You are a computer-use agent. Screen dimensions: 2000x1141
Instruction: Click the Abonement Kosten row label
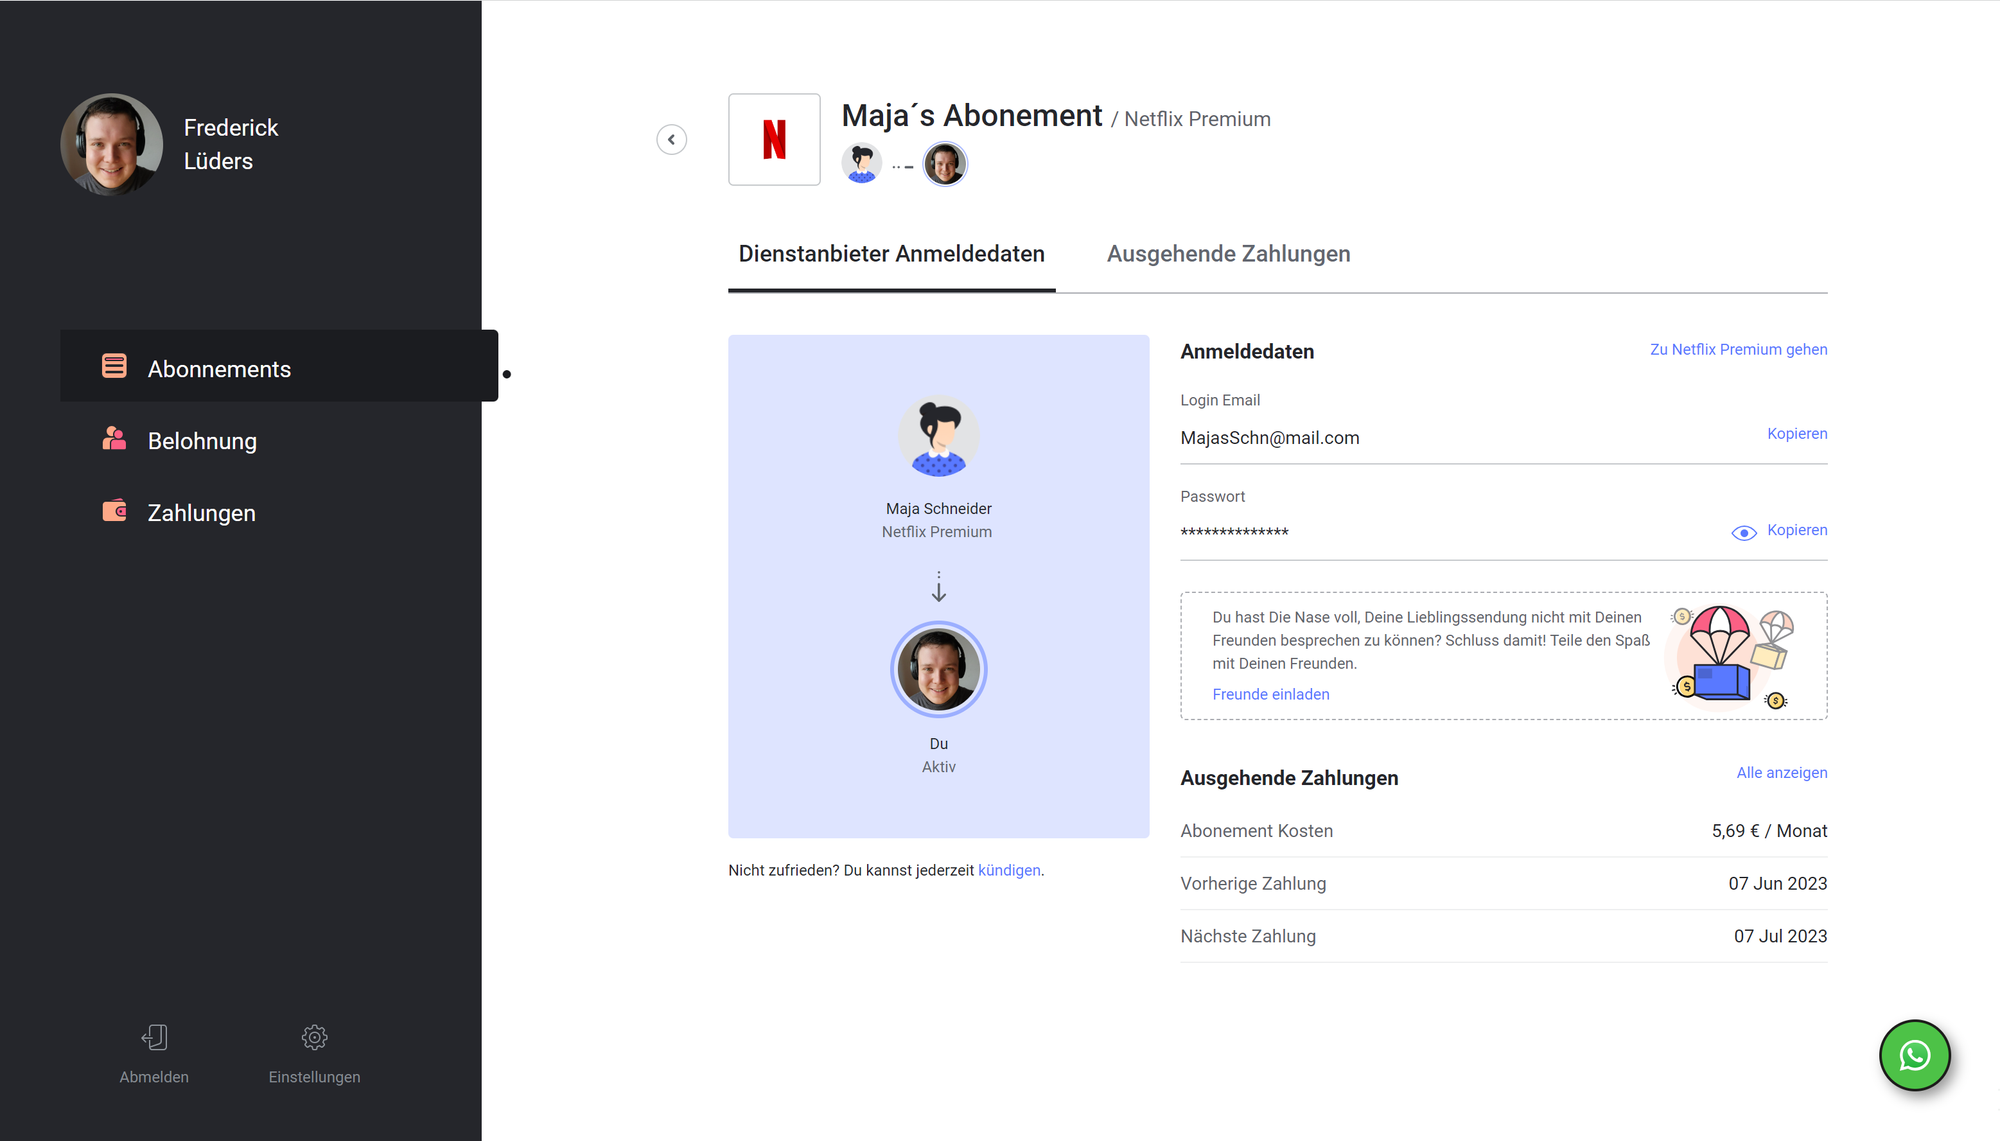[1256, 831]
